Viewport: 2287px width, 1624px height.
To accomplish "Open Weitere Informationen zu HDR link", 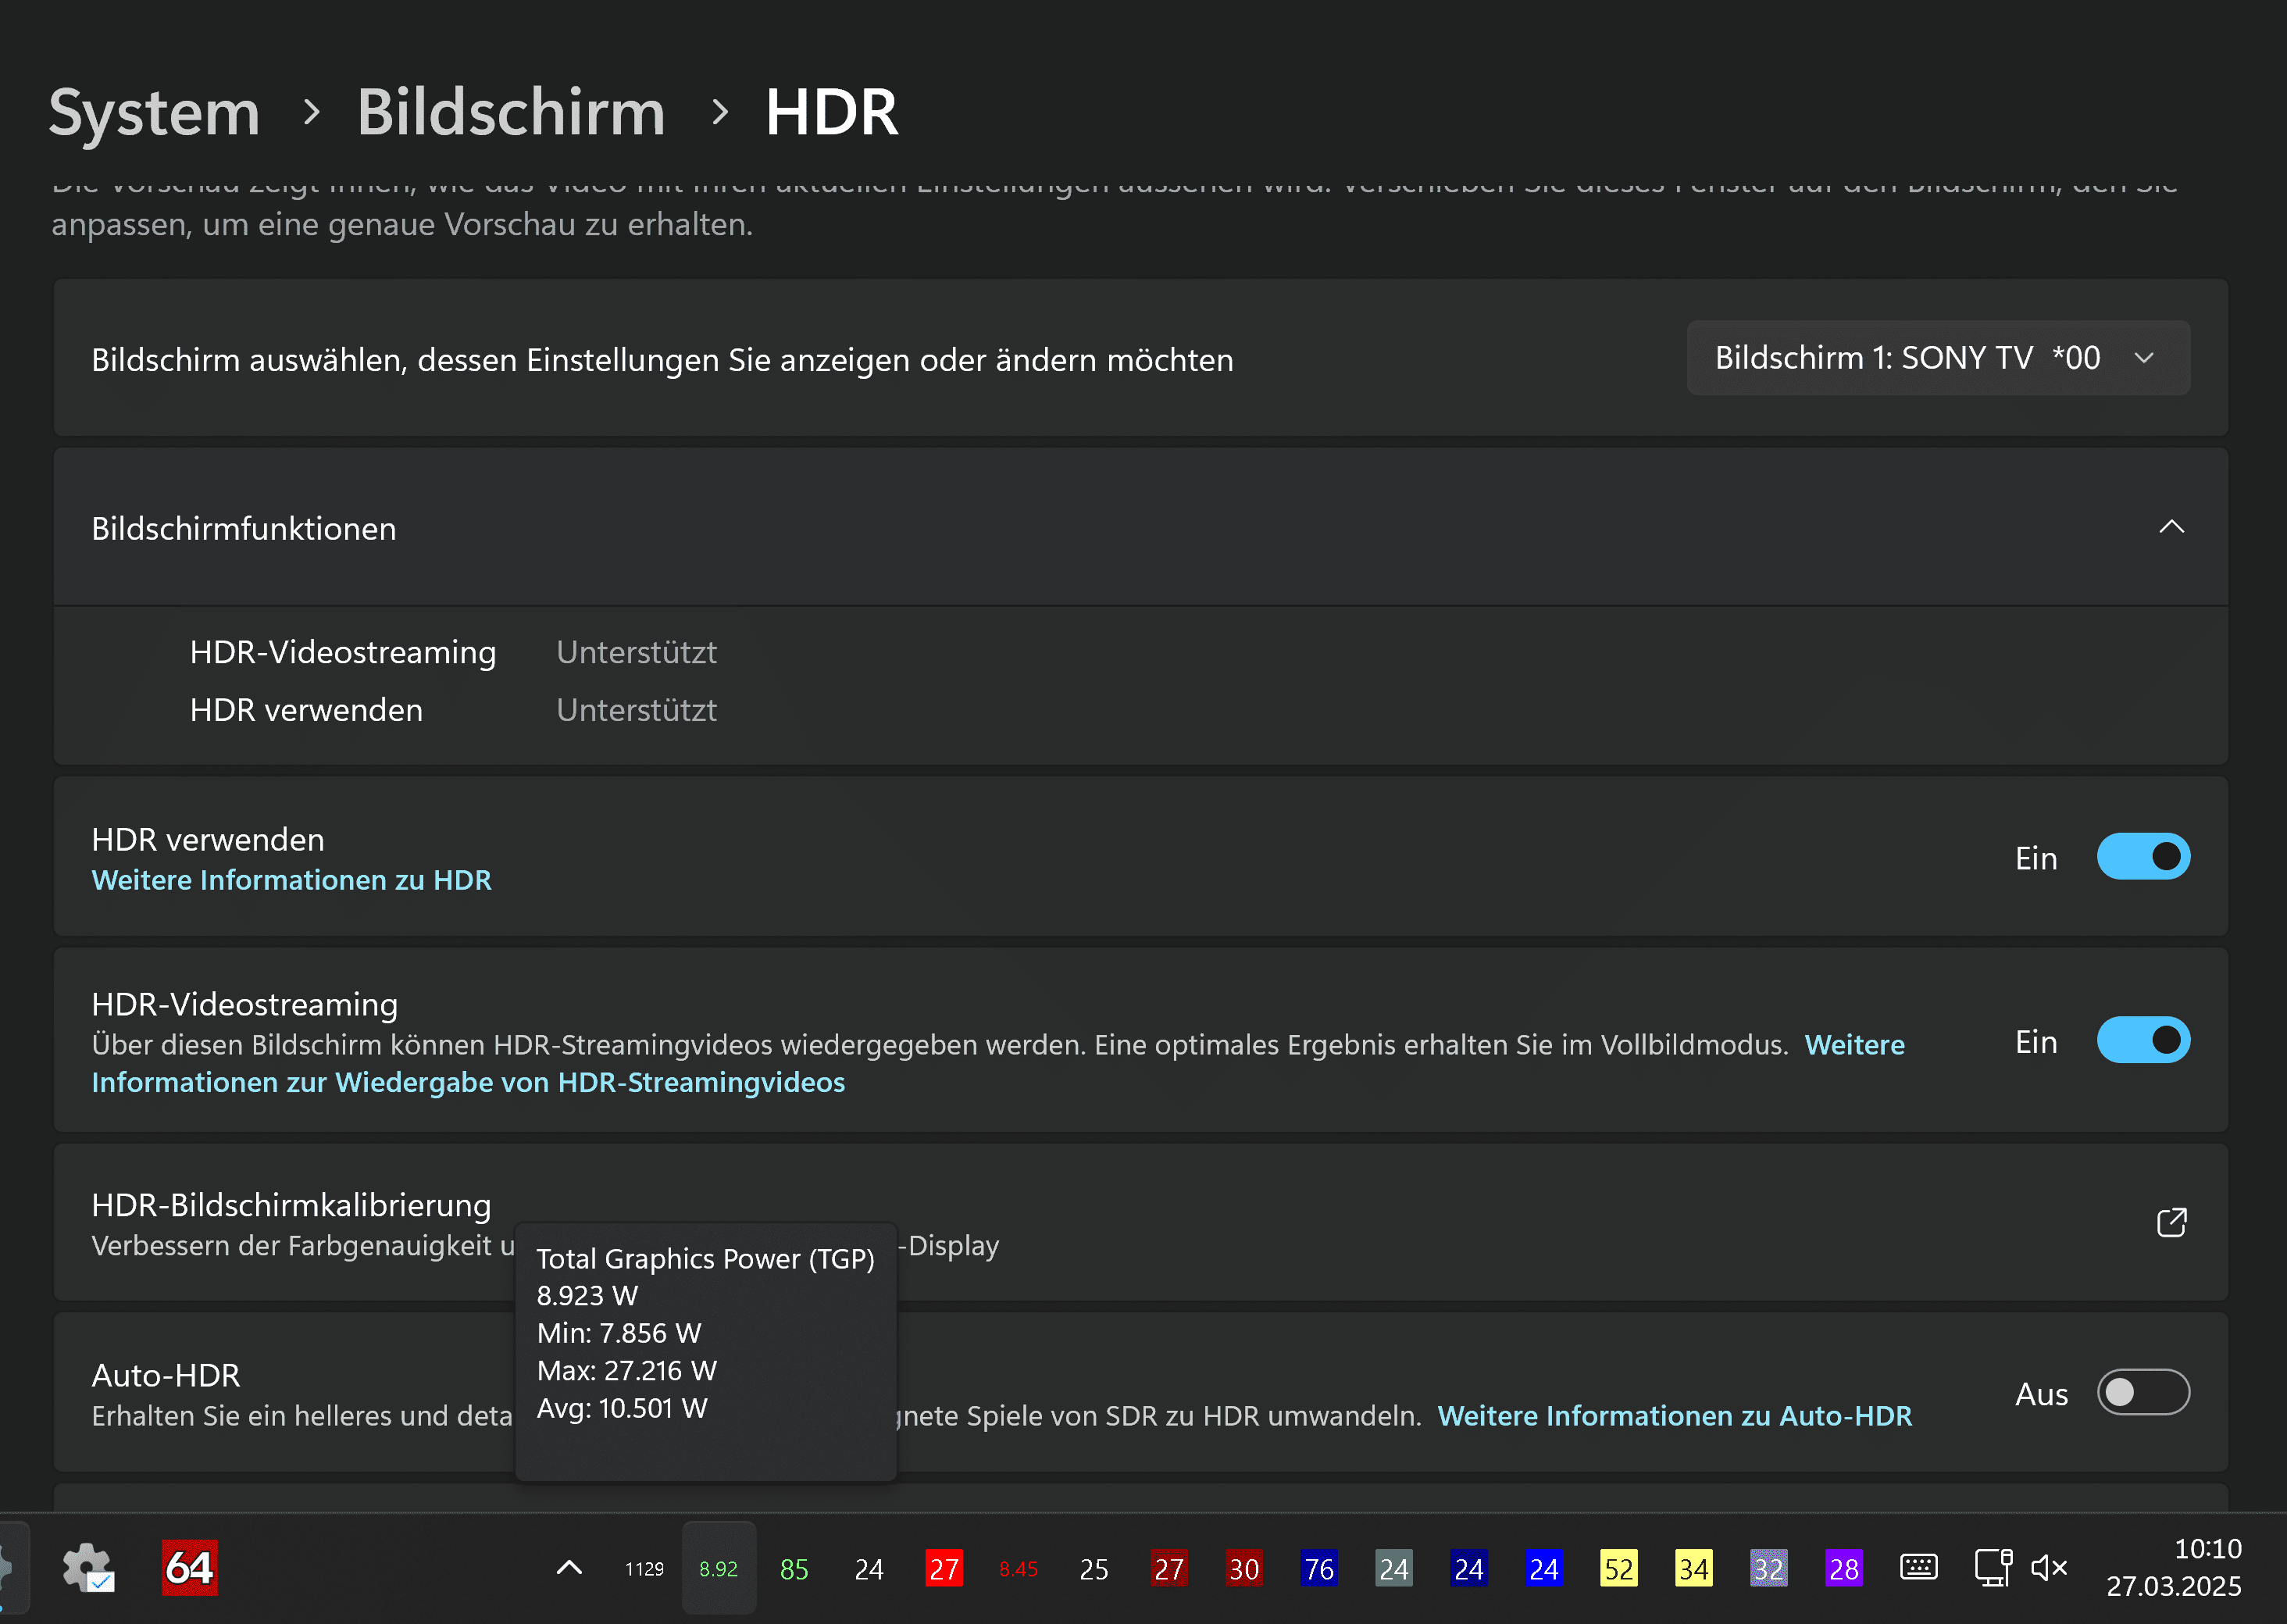I will tap(291, 880).
